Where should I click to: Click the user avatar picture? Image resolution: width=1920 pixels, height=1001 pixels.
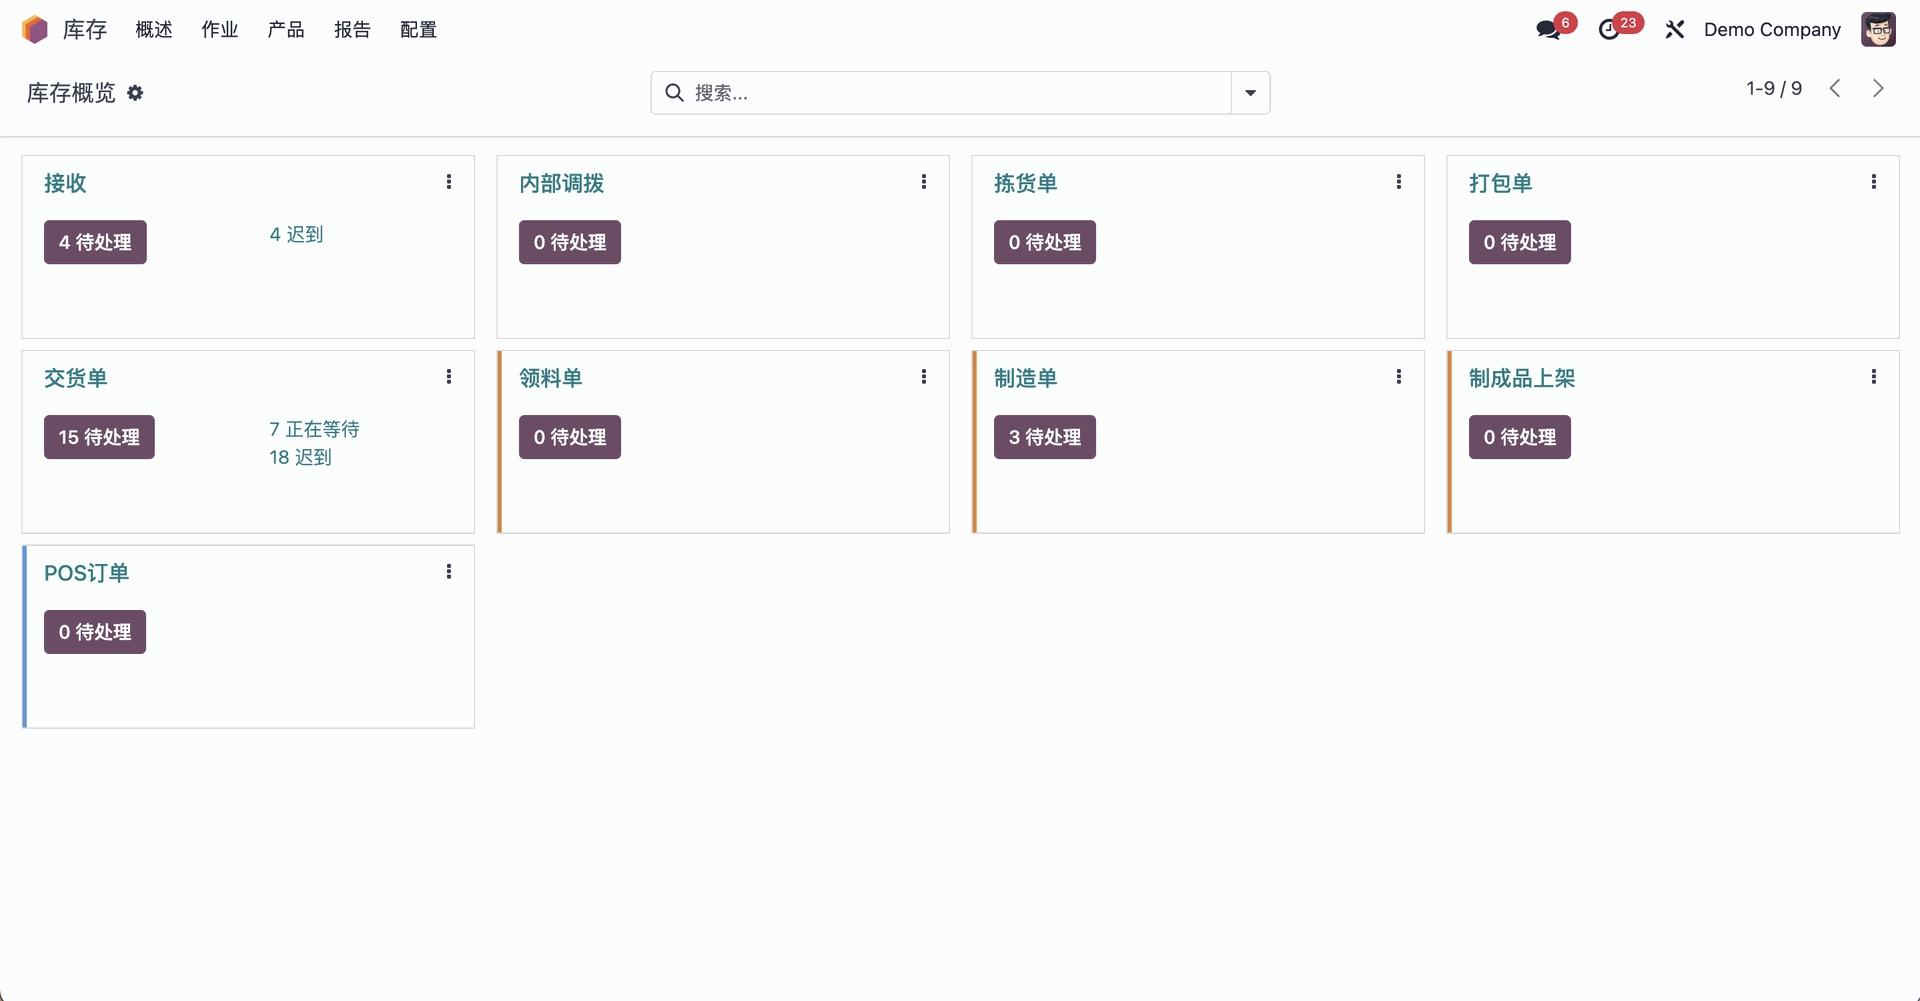coord(1878,30)
